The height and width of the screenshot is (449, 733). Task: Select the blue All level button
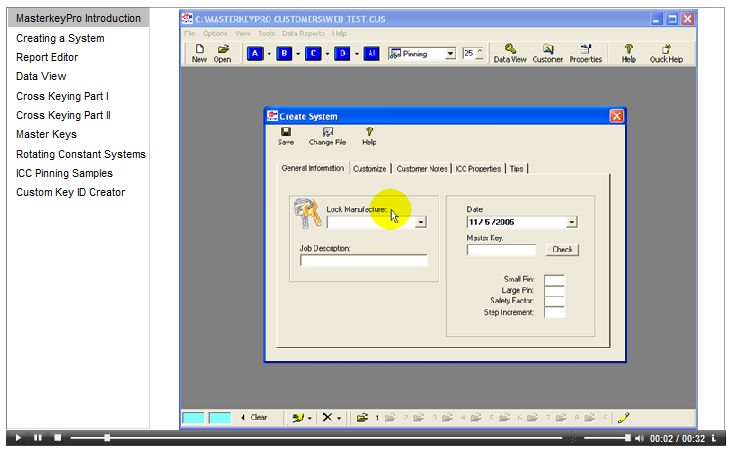[372, 53]
